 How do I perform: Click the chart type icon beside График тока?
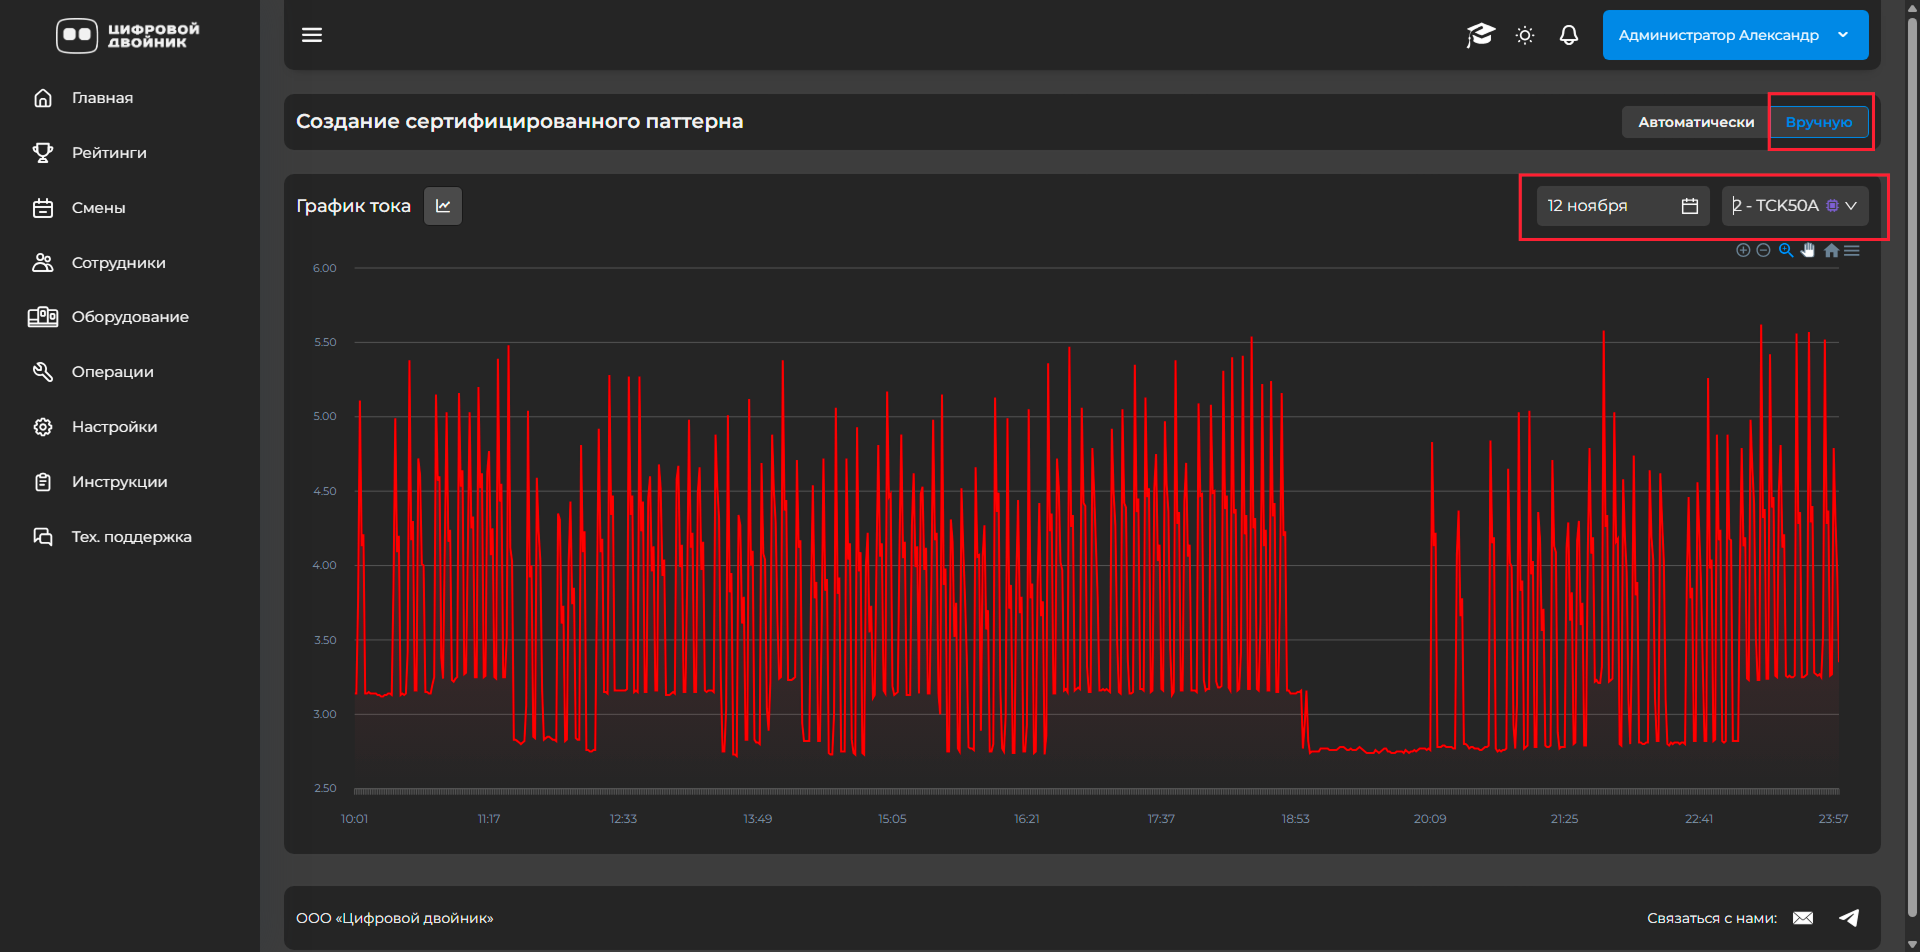[x=443, y=206]
